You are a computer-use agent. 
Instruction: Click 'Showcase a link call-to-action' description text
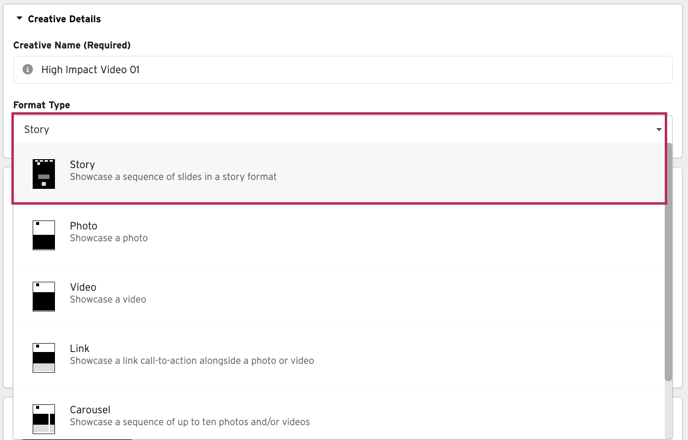click(x=192, y=361)
